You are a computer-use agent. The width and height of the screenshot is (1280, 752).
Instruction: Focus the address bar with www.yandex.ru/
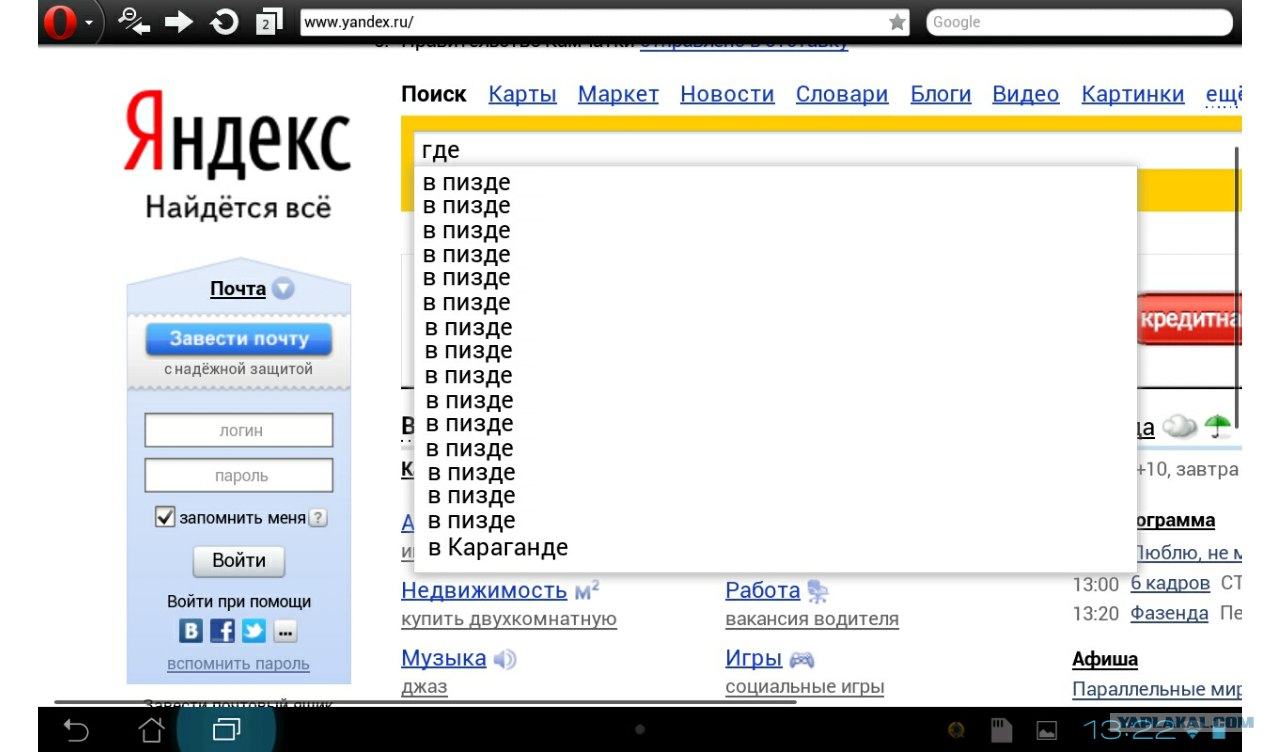click(606, 22)
